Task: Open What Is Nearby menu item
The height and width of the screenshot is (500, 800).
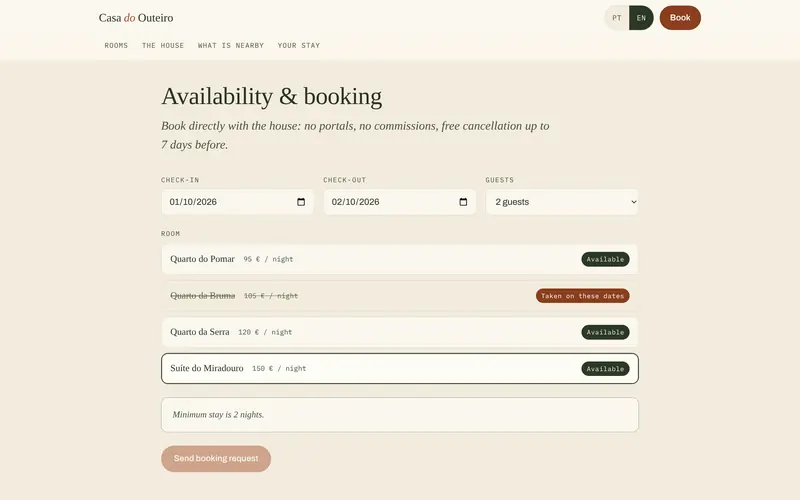Action: pyautogui.click(x=231, y=45)
